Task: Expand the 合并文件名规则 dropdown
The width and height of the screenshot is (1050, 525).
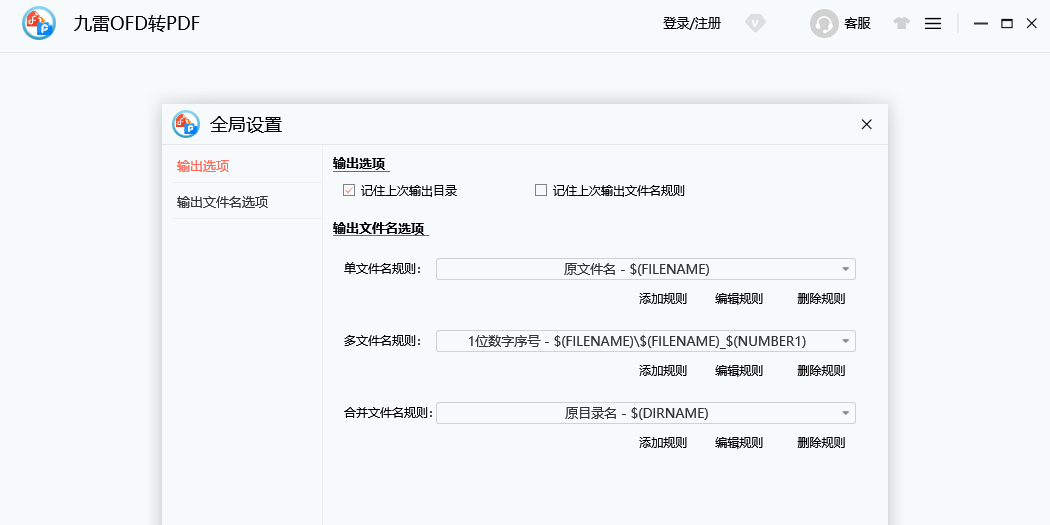Action: pyautogui.click(x=846, y=413)
